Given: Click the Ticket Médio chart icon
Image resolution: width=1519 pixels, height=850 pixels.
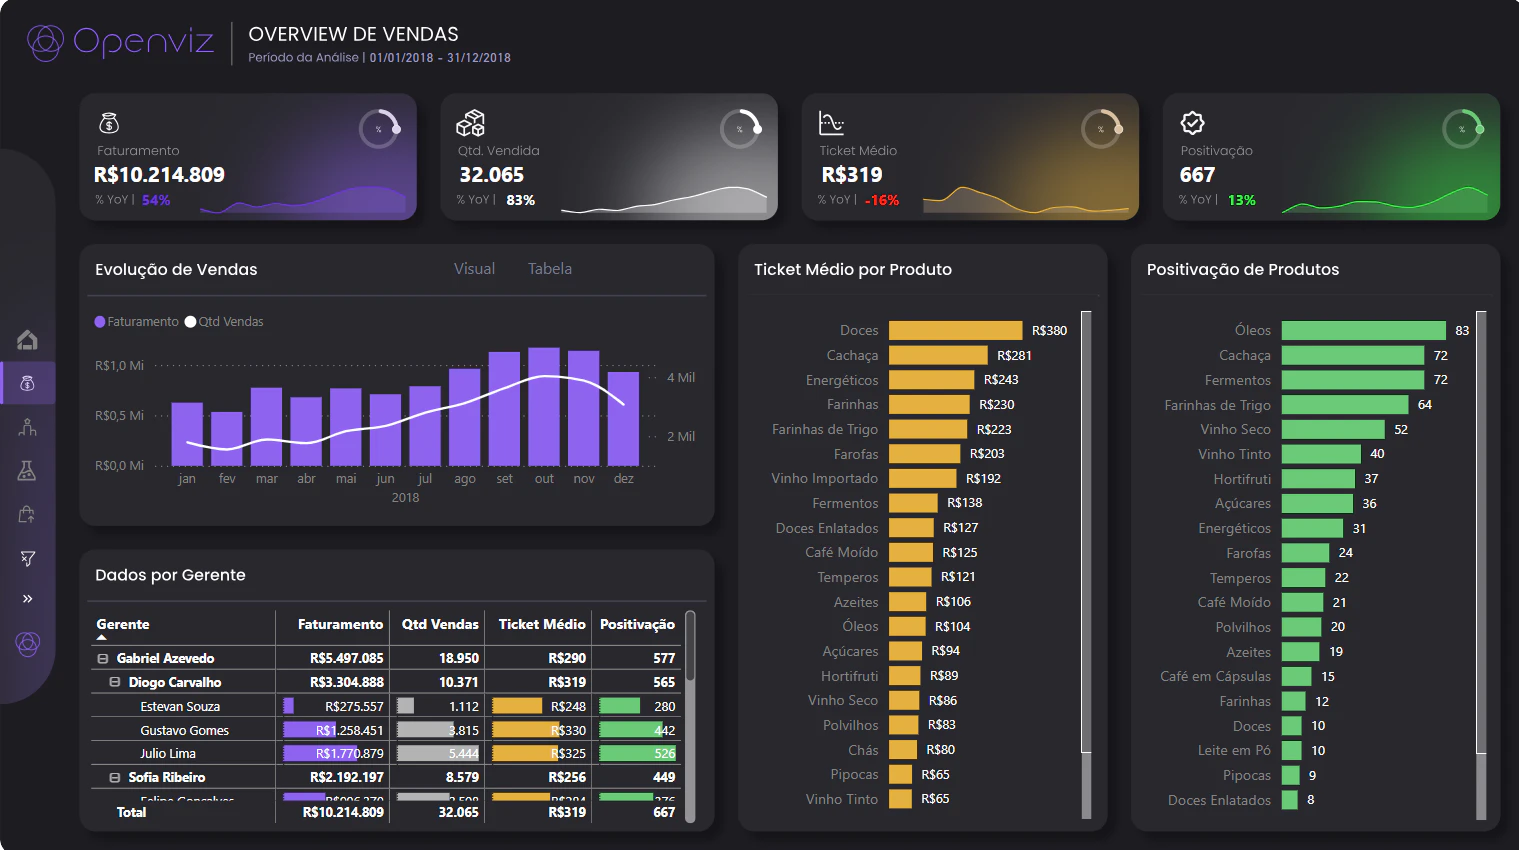Looking at the screenshot, I should pos(831,123).
